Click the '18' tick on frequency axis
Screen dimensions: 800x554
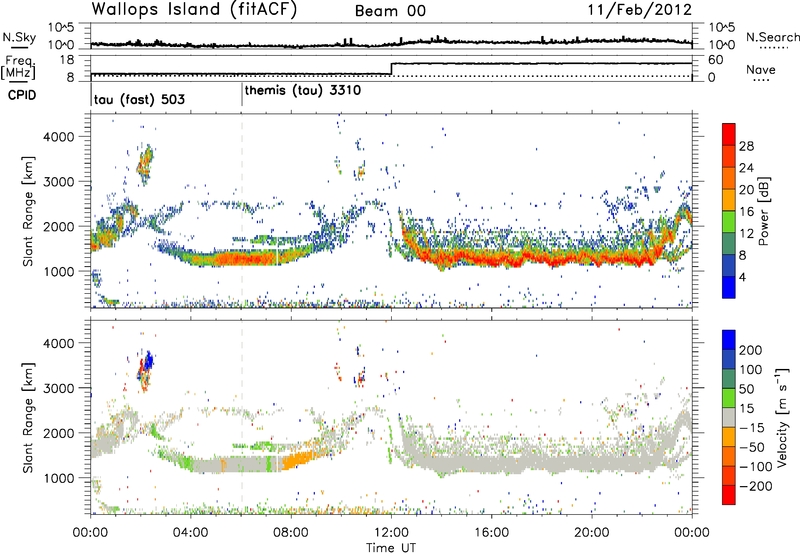[x=67, y=60]
